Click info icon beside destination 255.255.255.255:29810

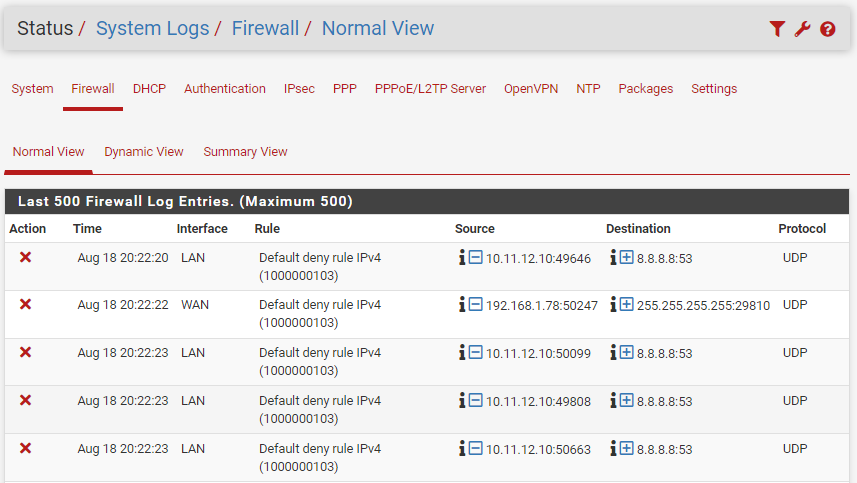pos(613,305)
